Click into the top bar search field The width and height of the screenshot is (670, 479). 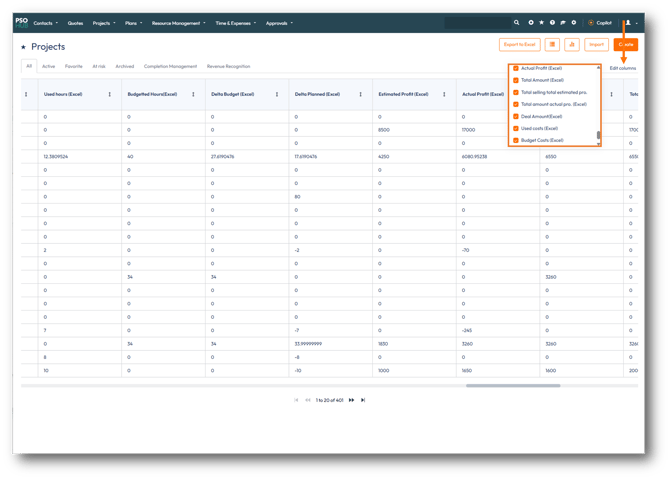click(478, 23)
